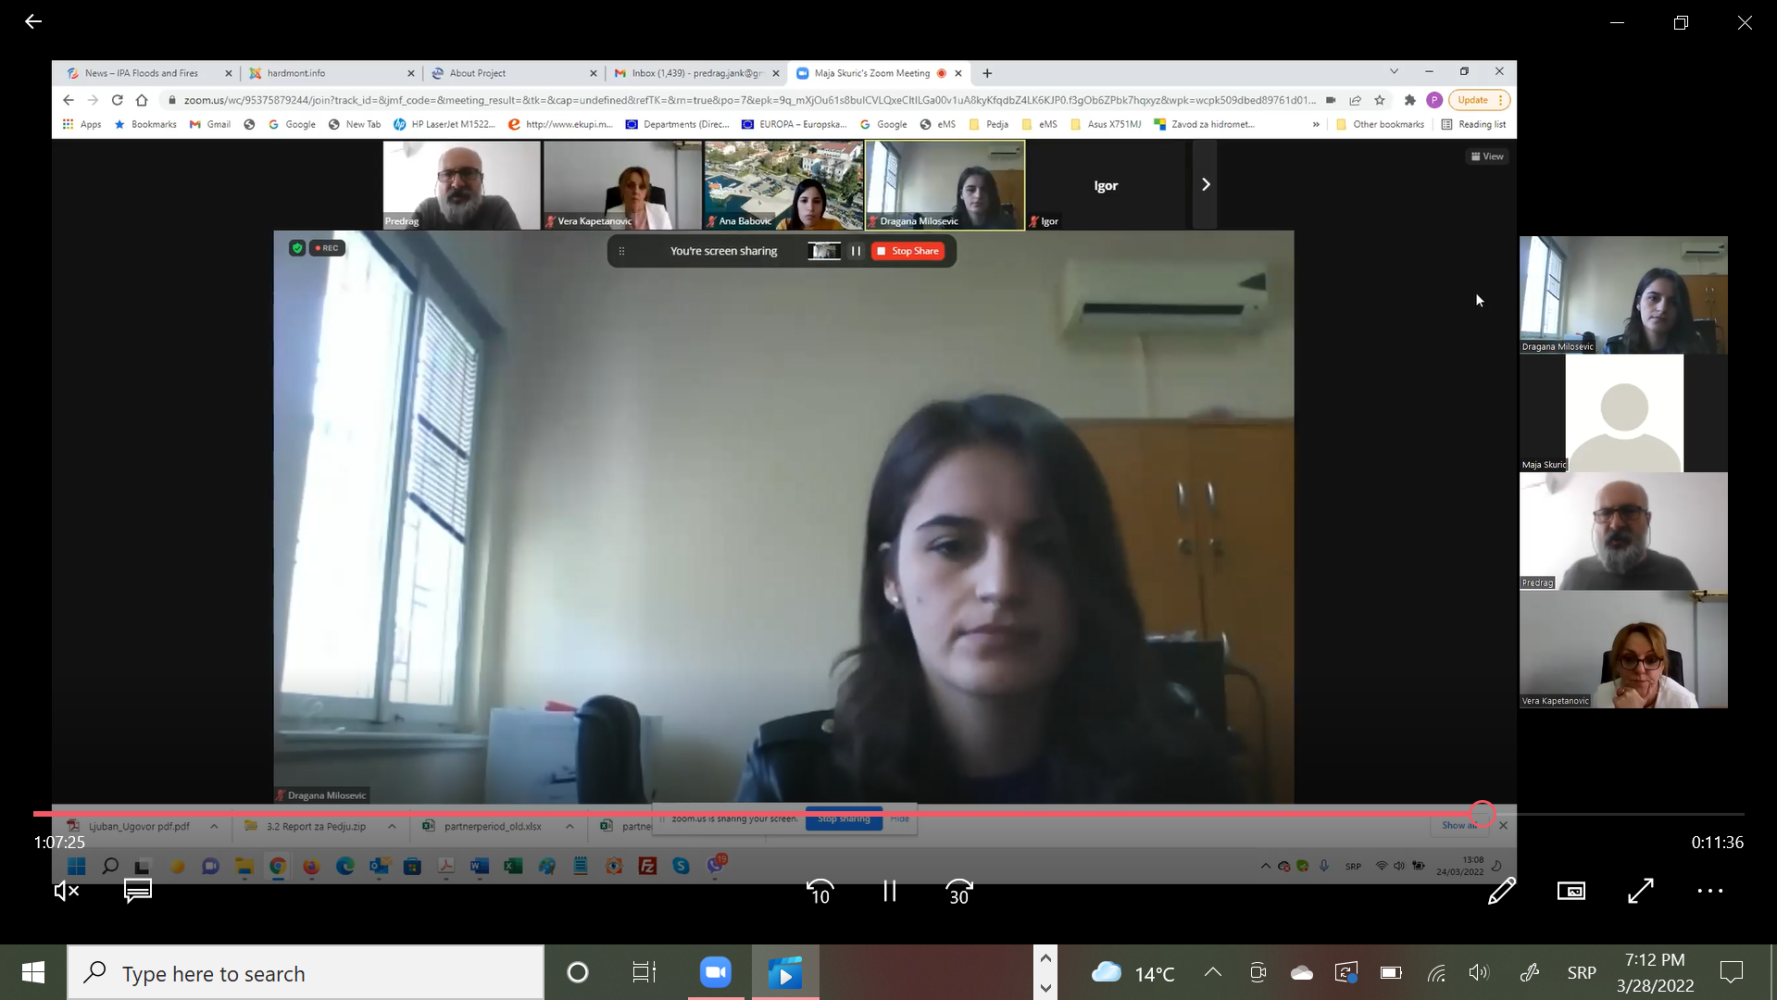Unmute the video player volume

tap(66, 890)
